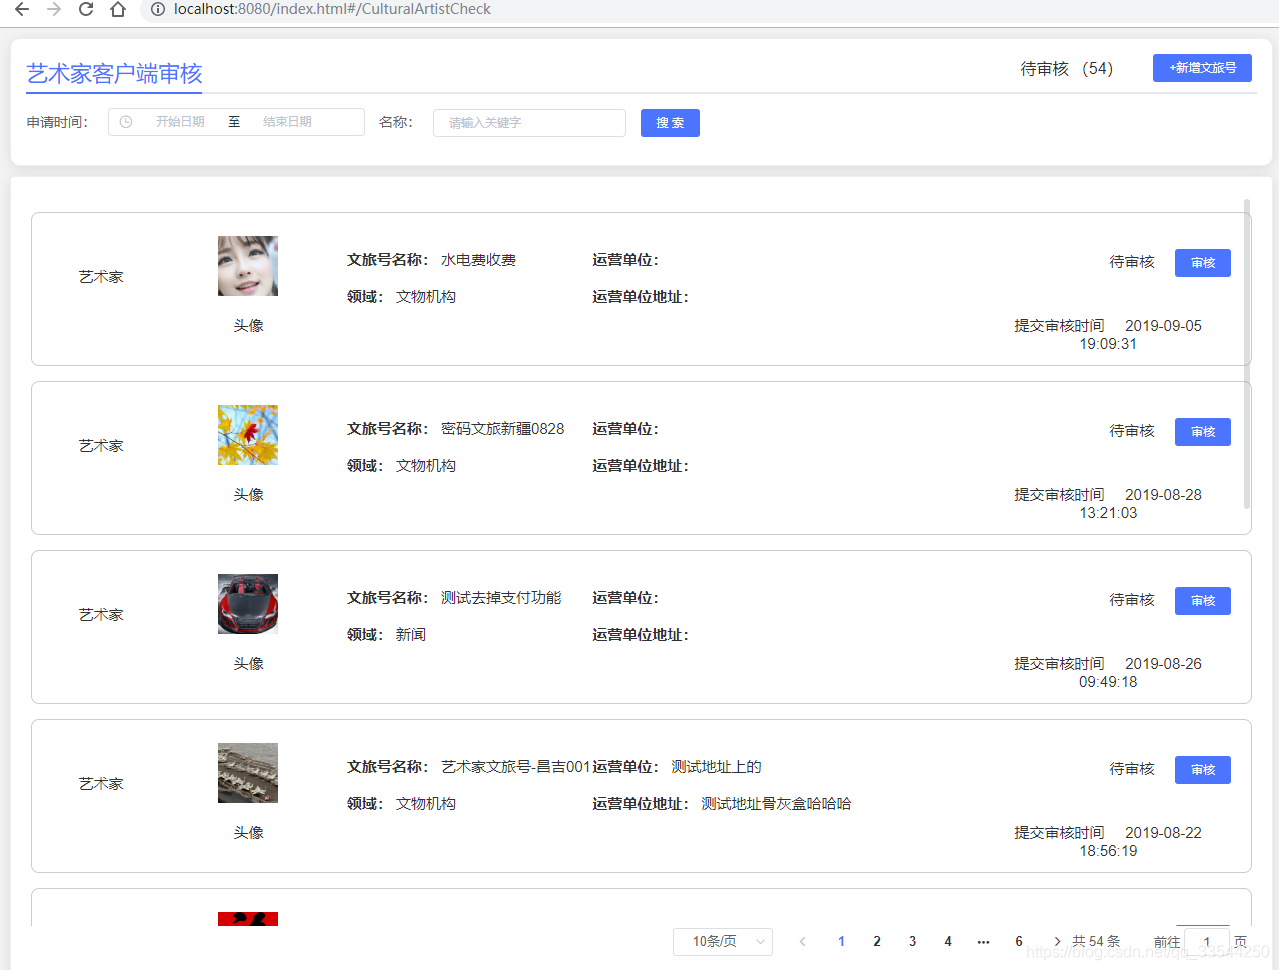Image resolution: width=1279 pixels, height=970 pixels.
Task: Click 艺术家 label in the 测试去掉支付功能 card
Action: [x=101, y=615]
